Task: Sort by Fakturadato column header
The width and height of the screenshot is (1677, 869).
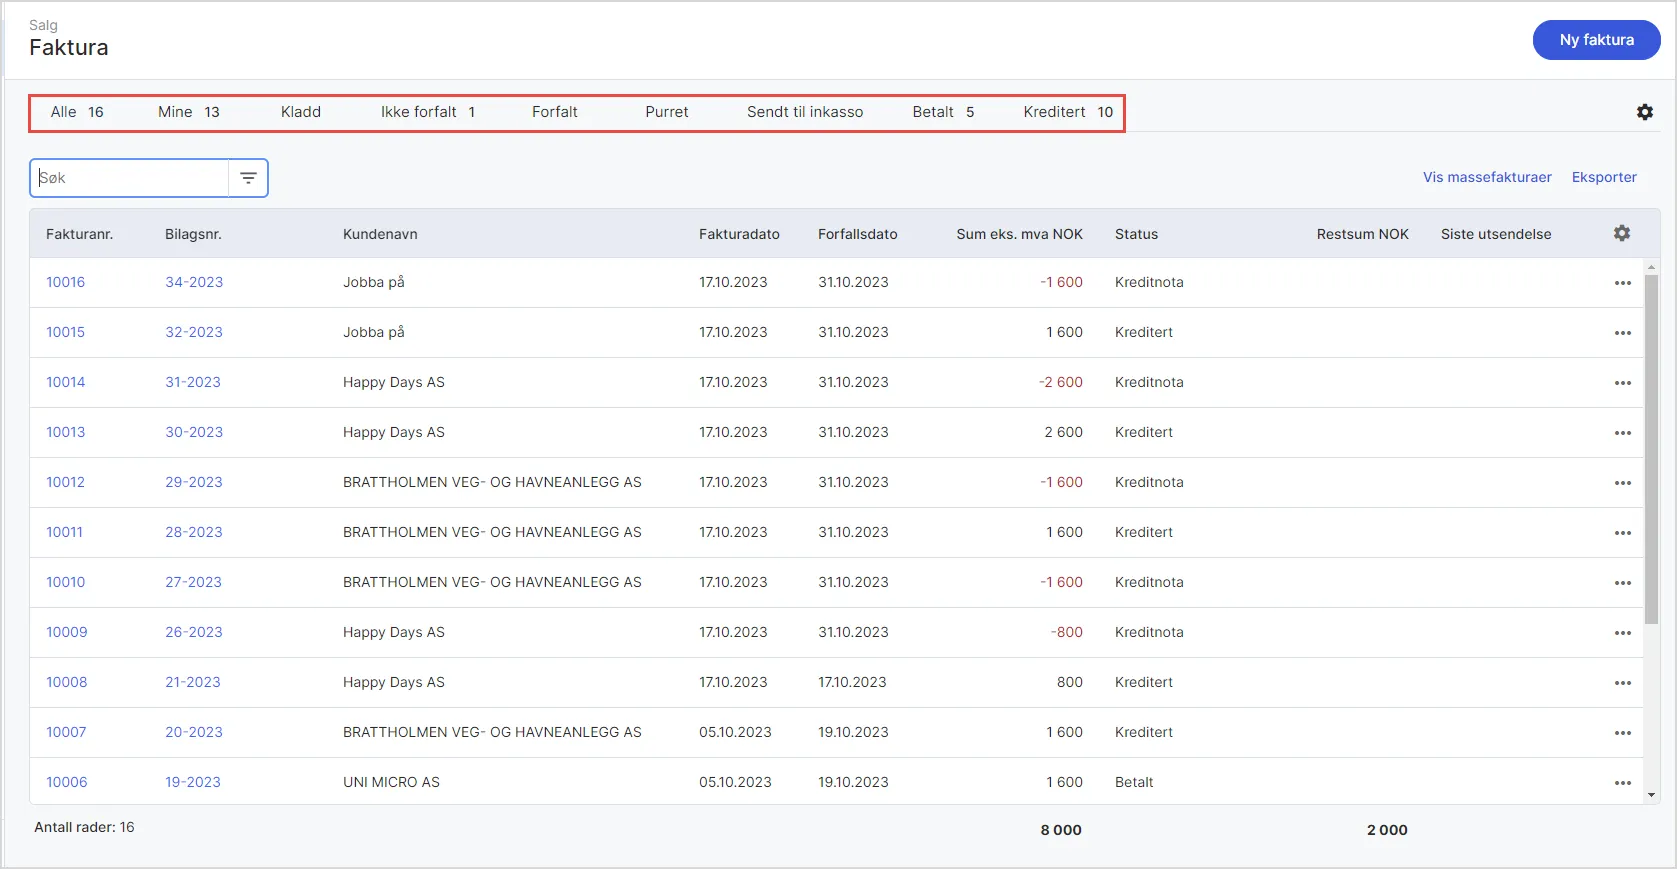Action: (738, 234)
